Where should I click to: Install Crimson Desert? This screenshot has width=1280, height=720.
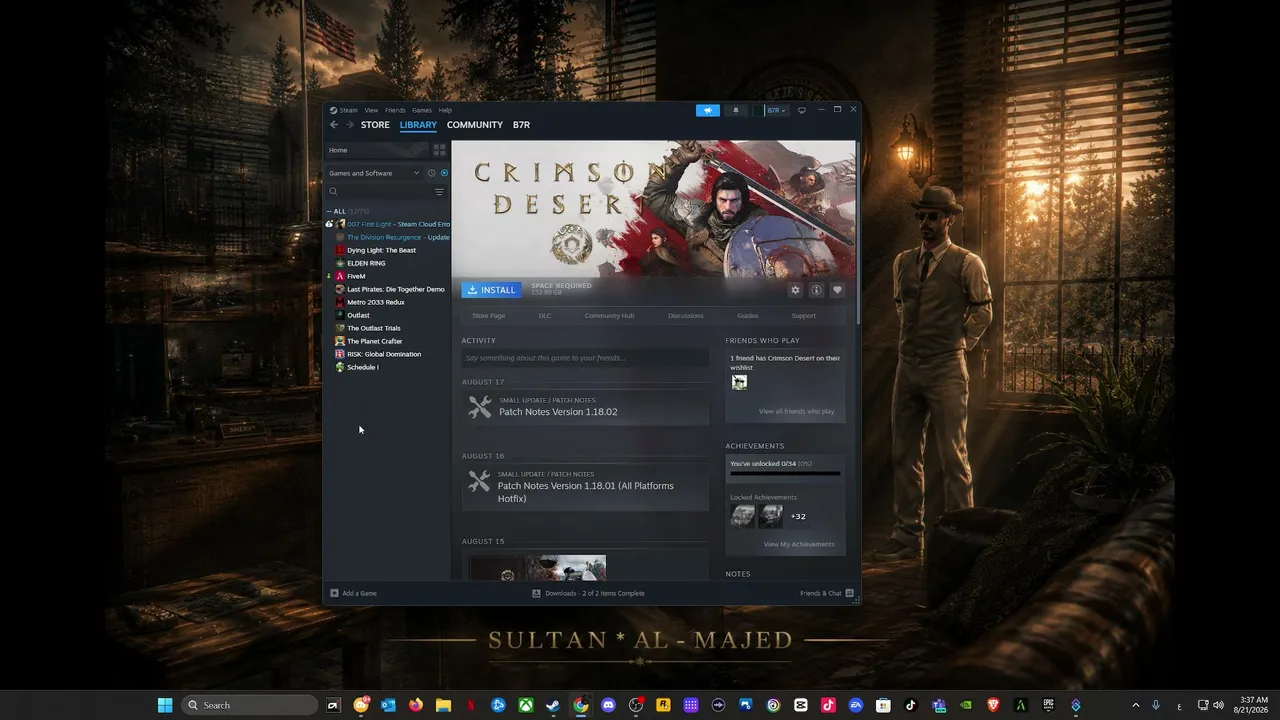tap(491, 290)
